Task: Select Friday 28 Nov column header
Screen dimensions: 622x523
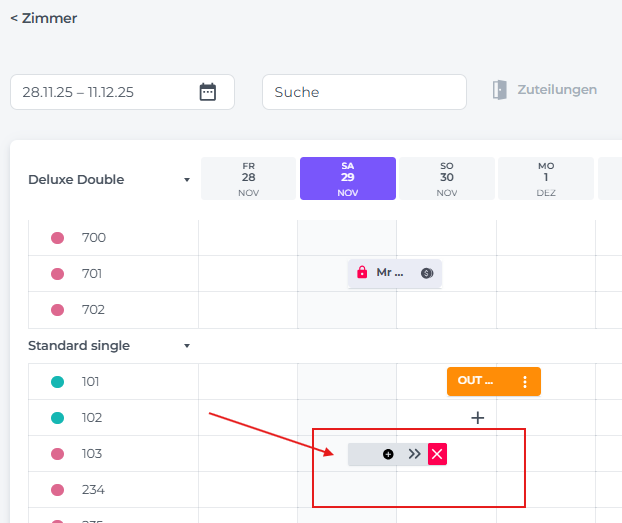Action: coord(248,179)
